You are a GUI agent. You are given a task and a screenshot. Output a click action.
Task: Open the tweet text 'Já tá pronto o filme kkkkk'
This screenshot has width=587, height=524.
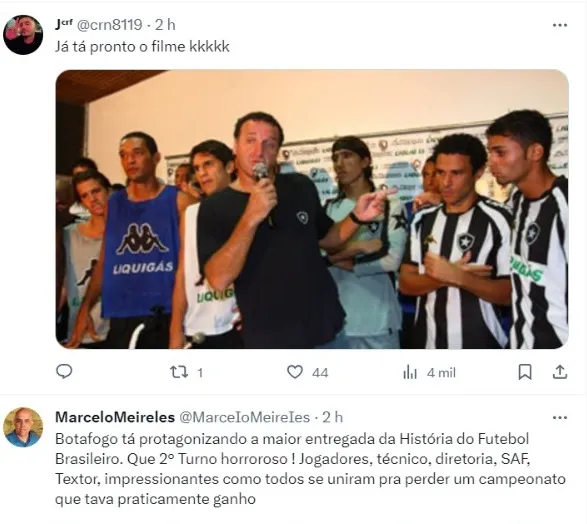click(142, 47)
